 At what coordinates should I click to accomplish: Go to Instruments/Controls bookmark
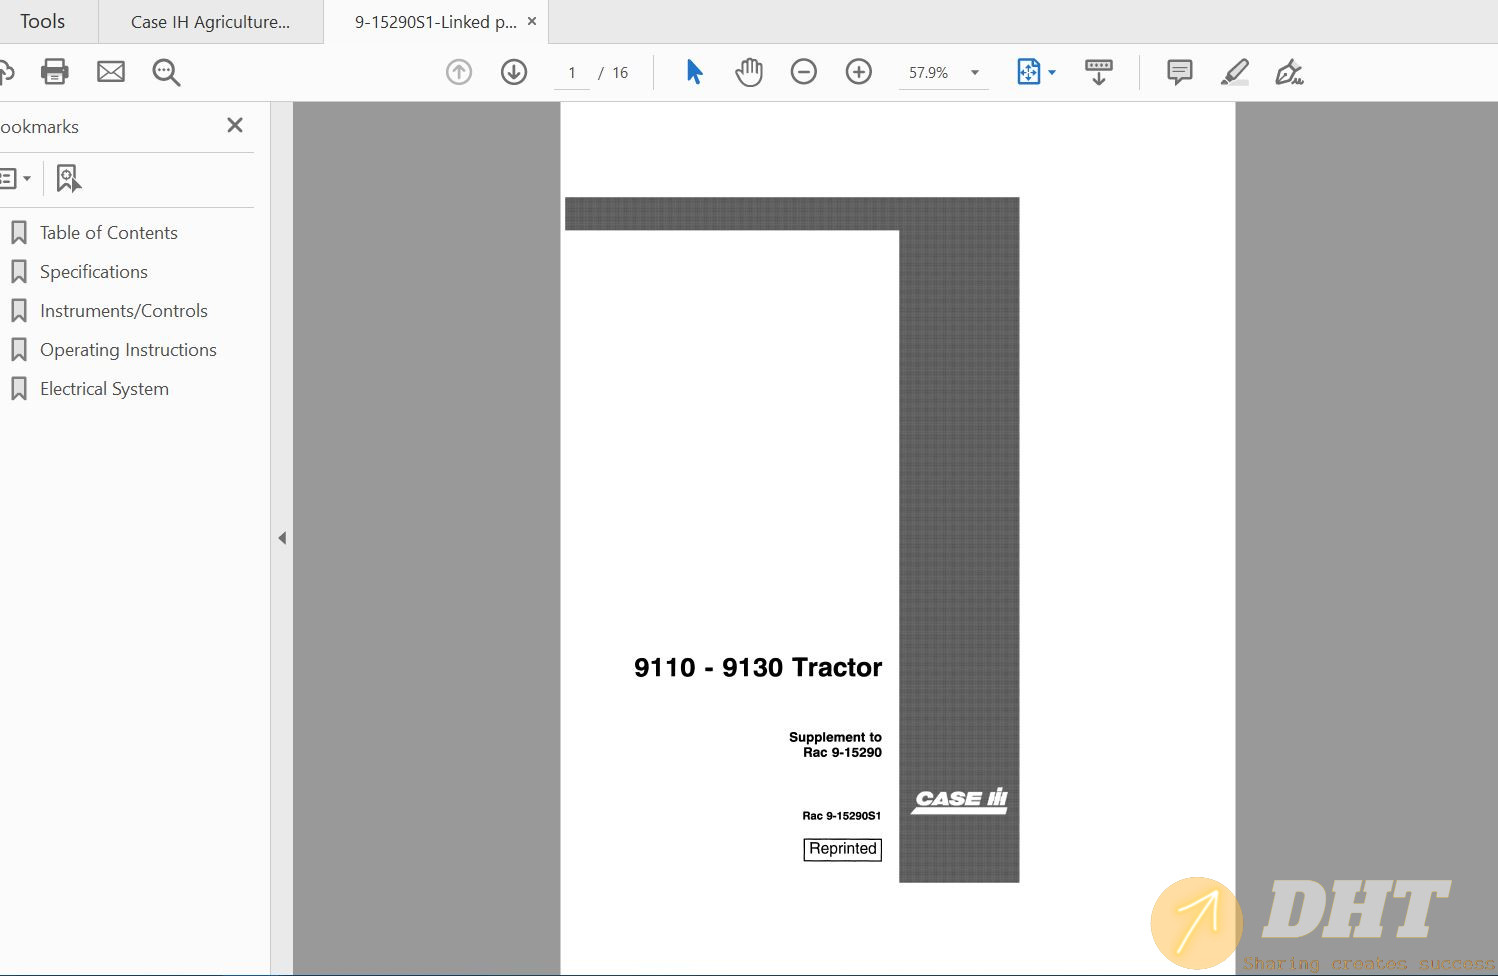click(124, 311)
